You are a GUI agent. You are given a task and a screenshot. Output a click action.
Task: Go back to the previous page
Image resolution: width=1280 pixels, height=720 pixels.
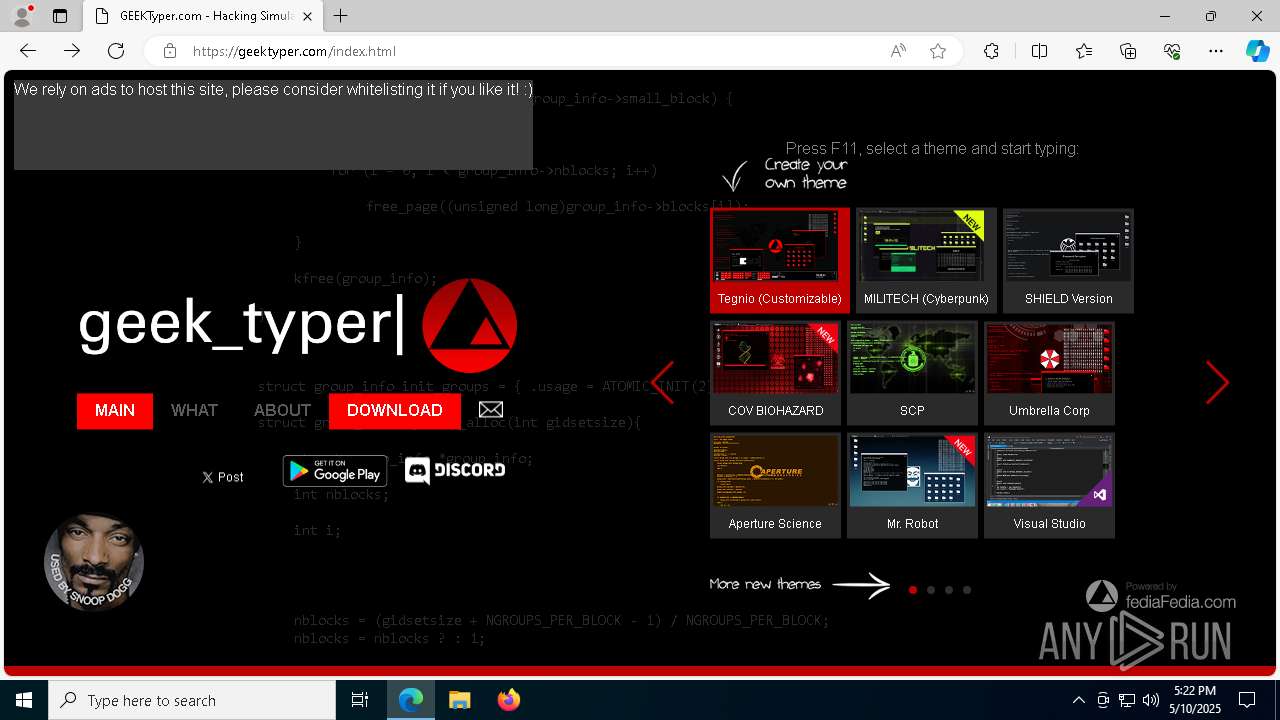pos(28,51)
